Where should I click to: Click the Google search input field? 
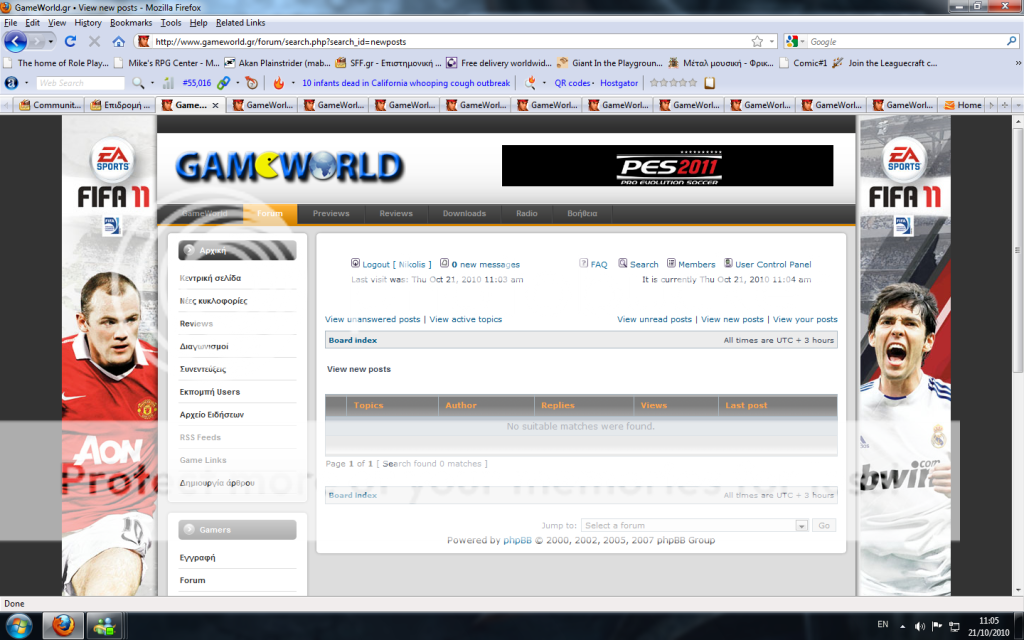(906, 41)
